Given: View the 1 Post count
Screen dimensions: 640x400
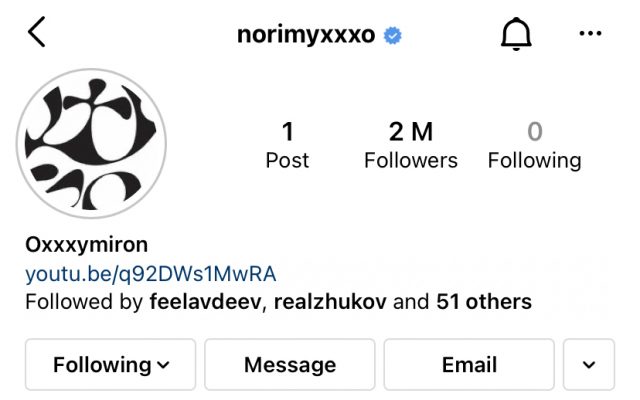Looking at the screenshot, I should click(287, 144).
